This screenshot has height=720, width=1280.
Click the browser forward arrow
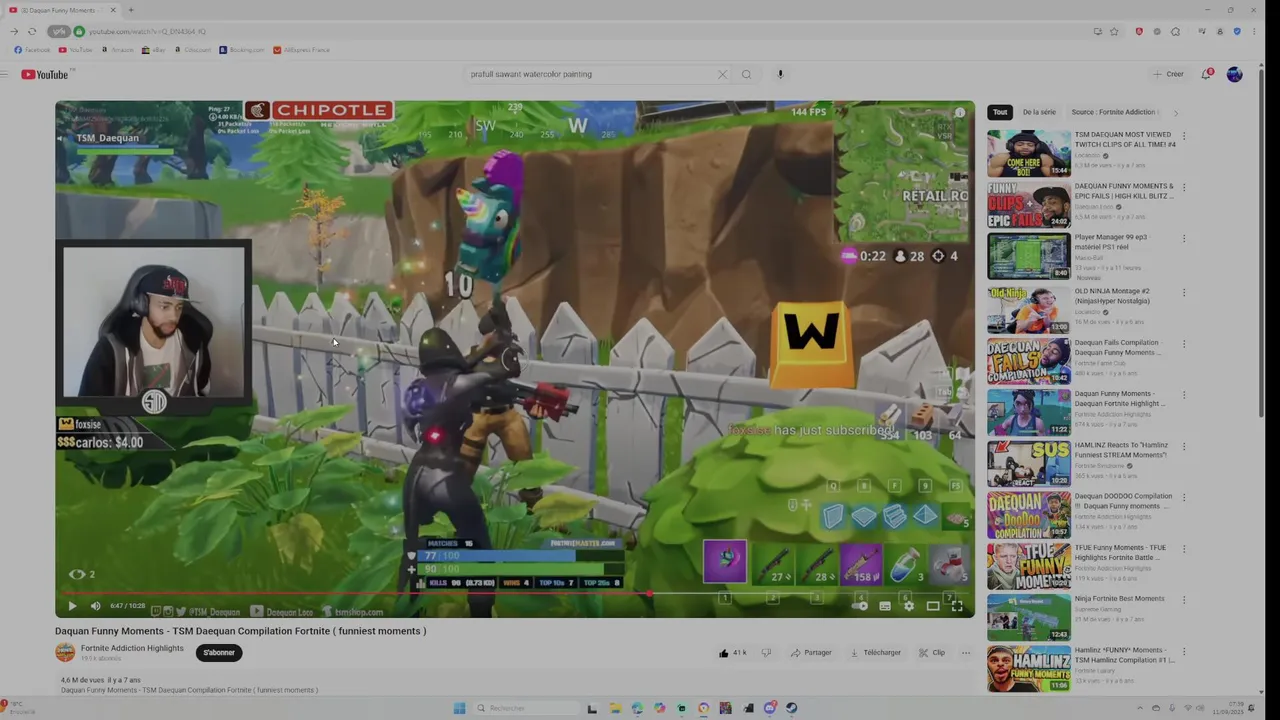coord(14,31)
